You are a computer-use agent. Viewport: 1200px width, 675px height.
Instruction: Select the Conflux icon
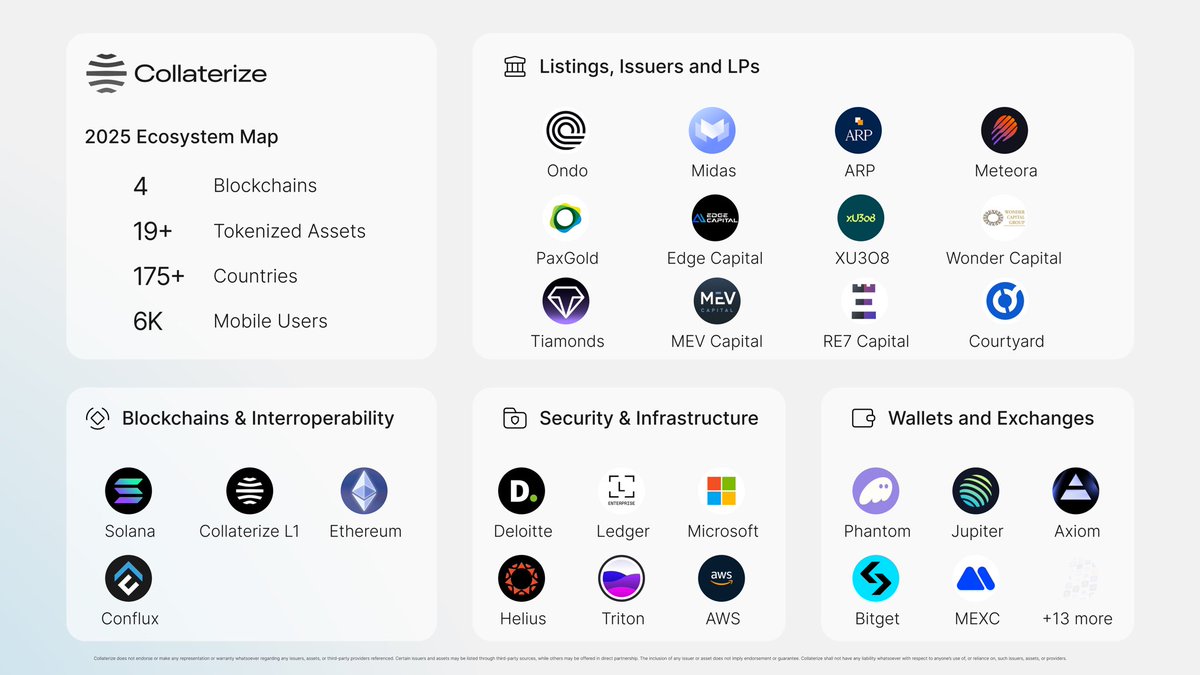pyautogui.click(x=129, y=579)
